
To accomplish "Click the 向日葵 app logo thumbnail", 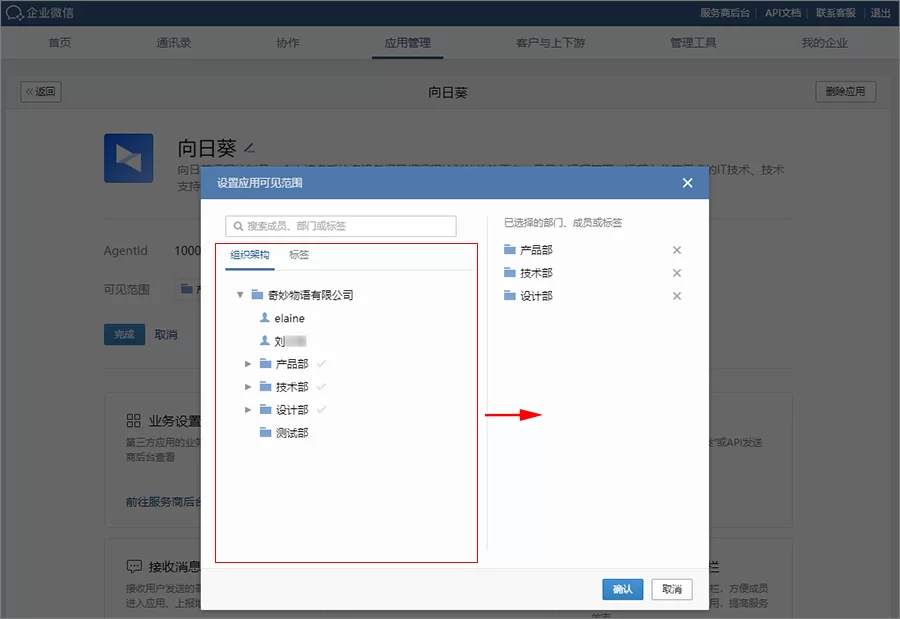I will point(128,158).
